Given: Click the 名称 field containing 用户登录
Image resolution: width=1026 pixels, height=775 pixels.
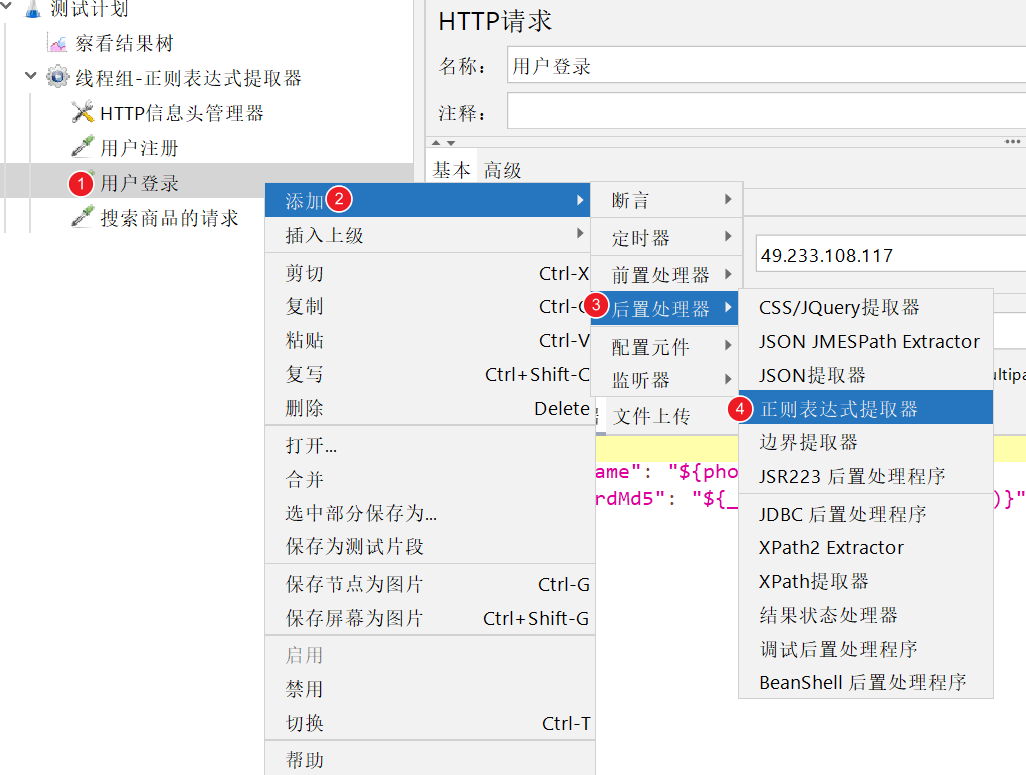Looking at the screenshot, I should coord(766,65).
